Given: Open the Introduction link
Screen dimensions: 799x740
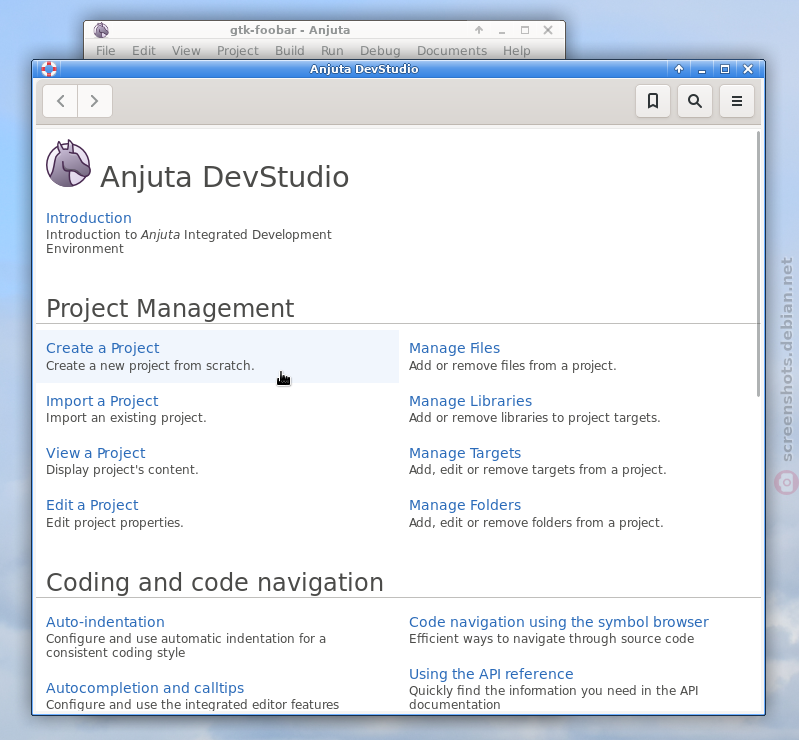Looking at the screenshot, I should pyautogui.click(x=89, y=218).
